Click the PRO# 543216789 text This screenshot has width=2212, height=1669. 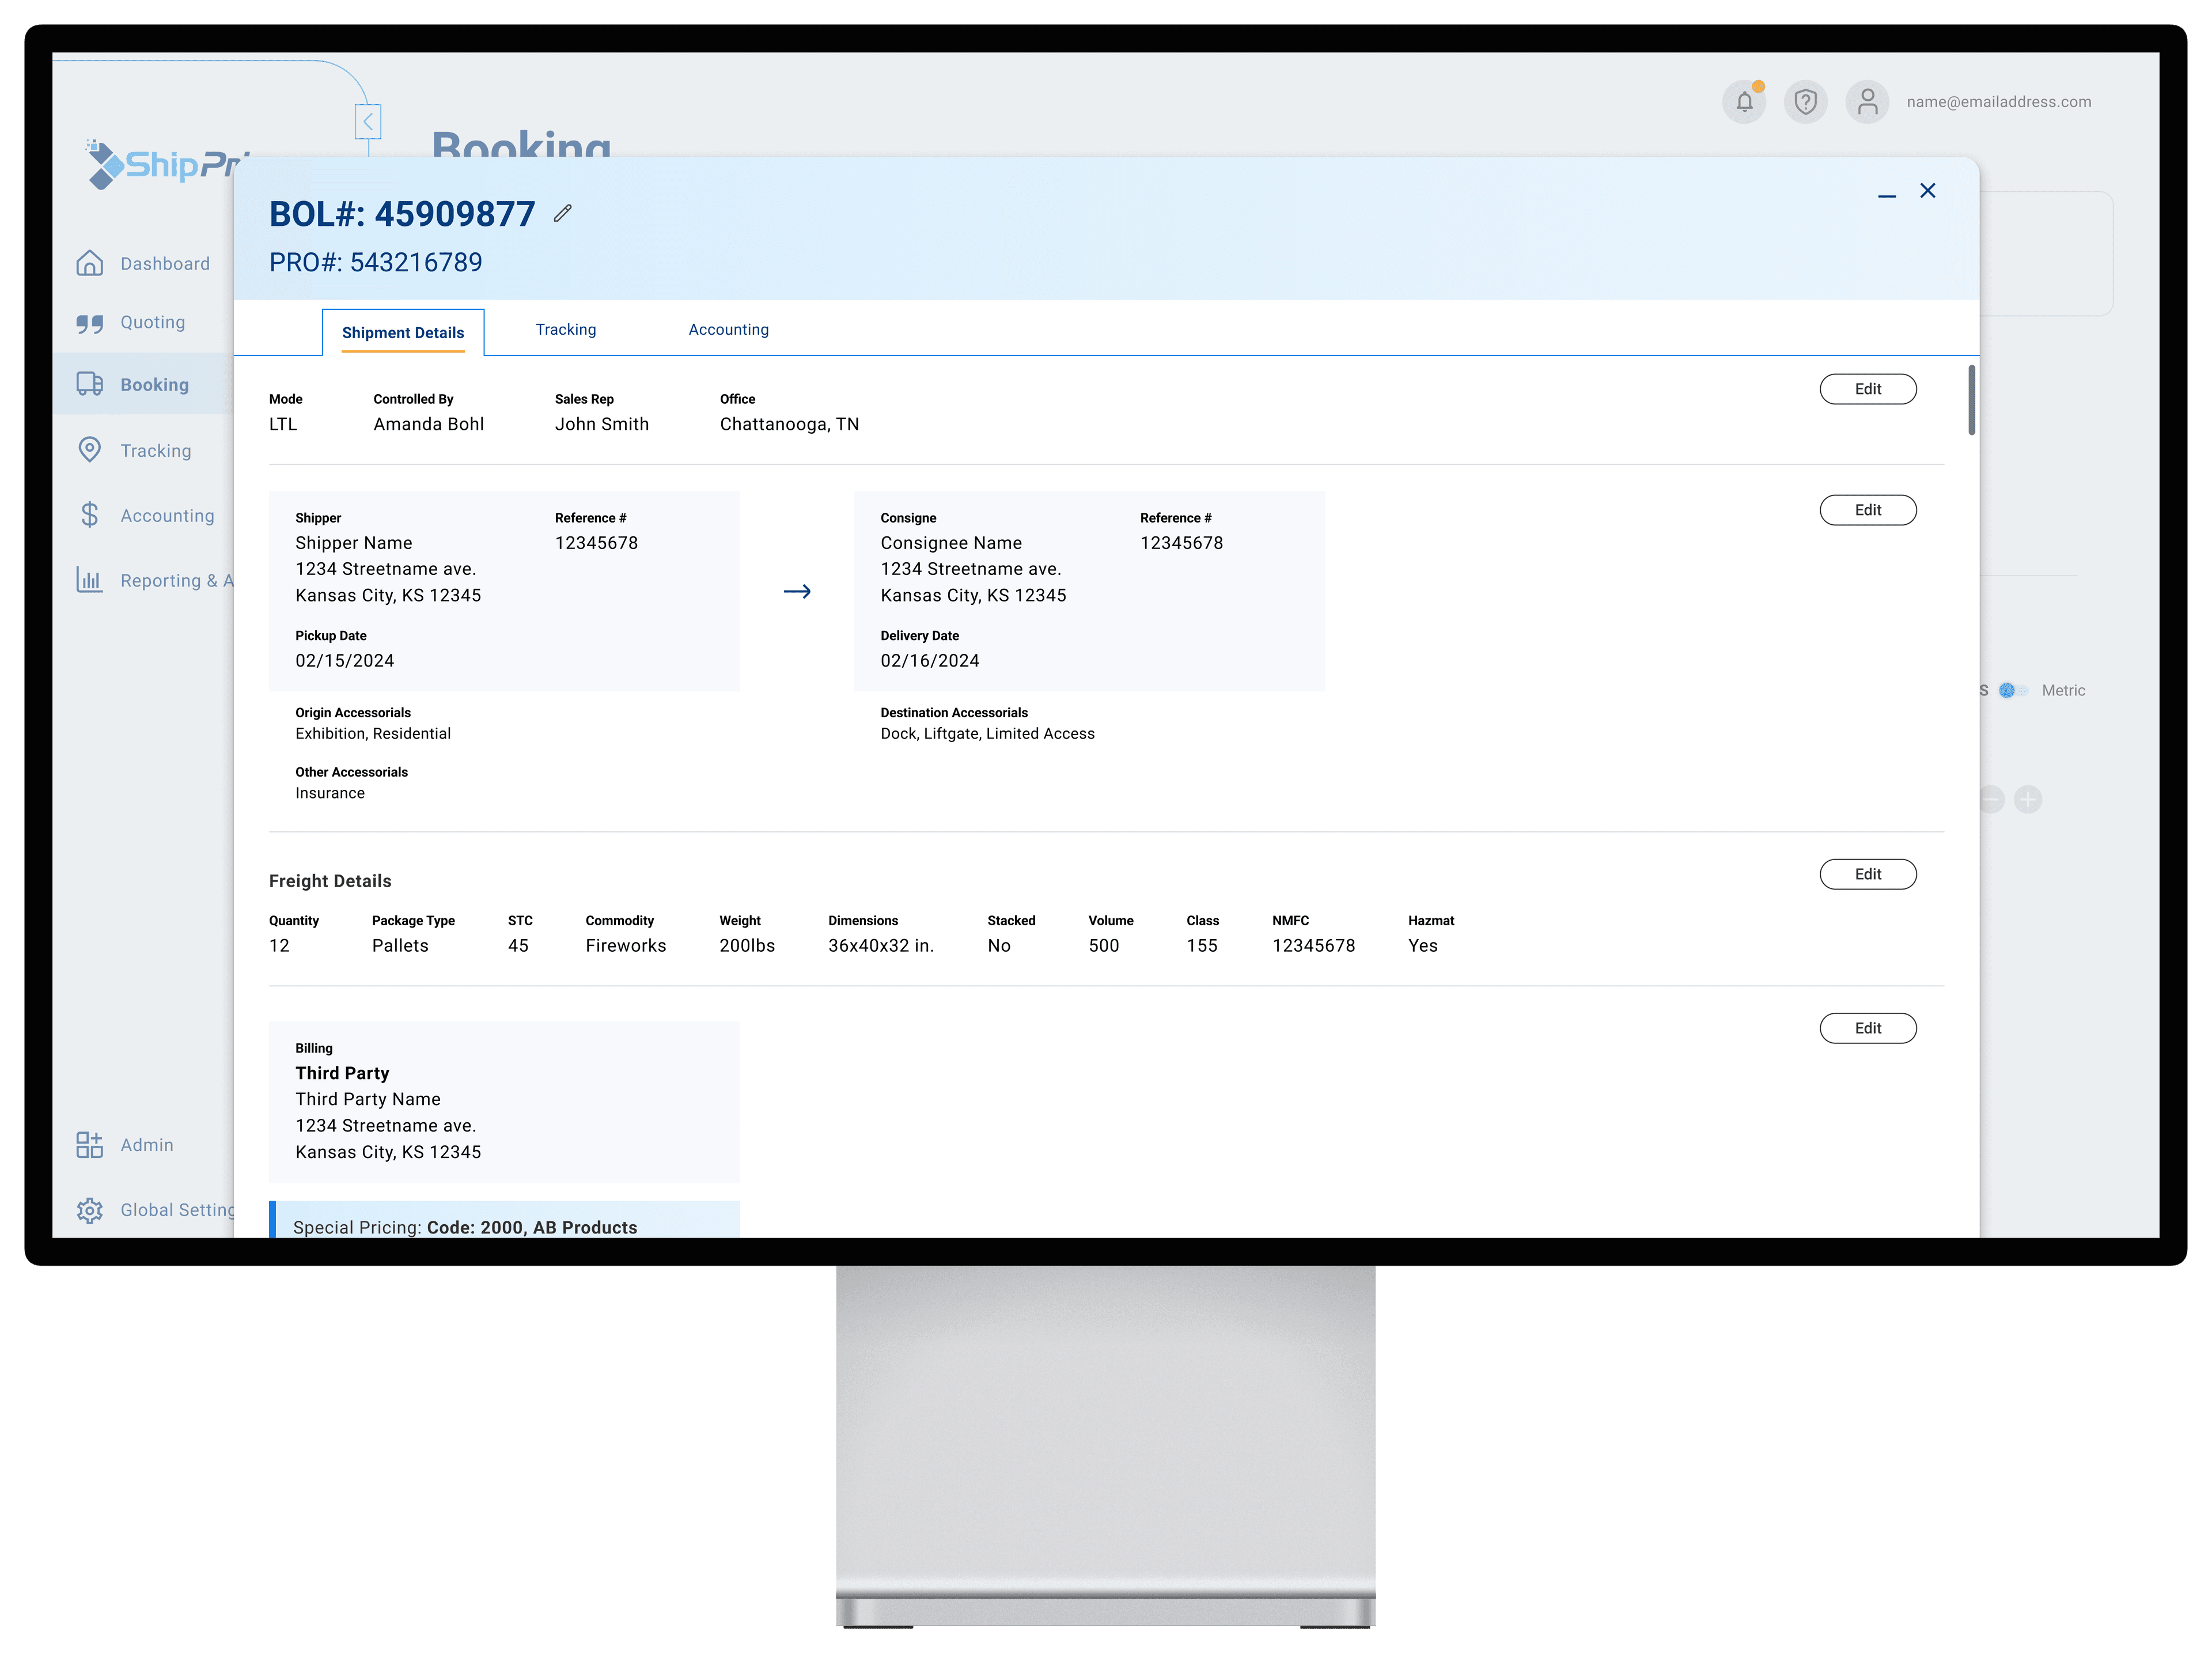point(375,262)
